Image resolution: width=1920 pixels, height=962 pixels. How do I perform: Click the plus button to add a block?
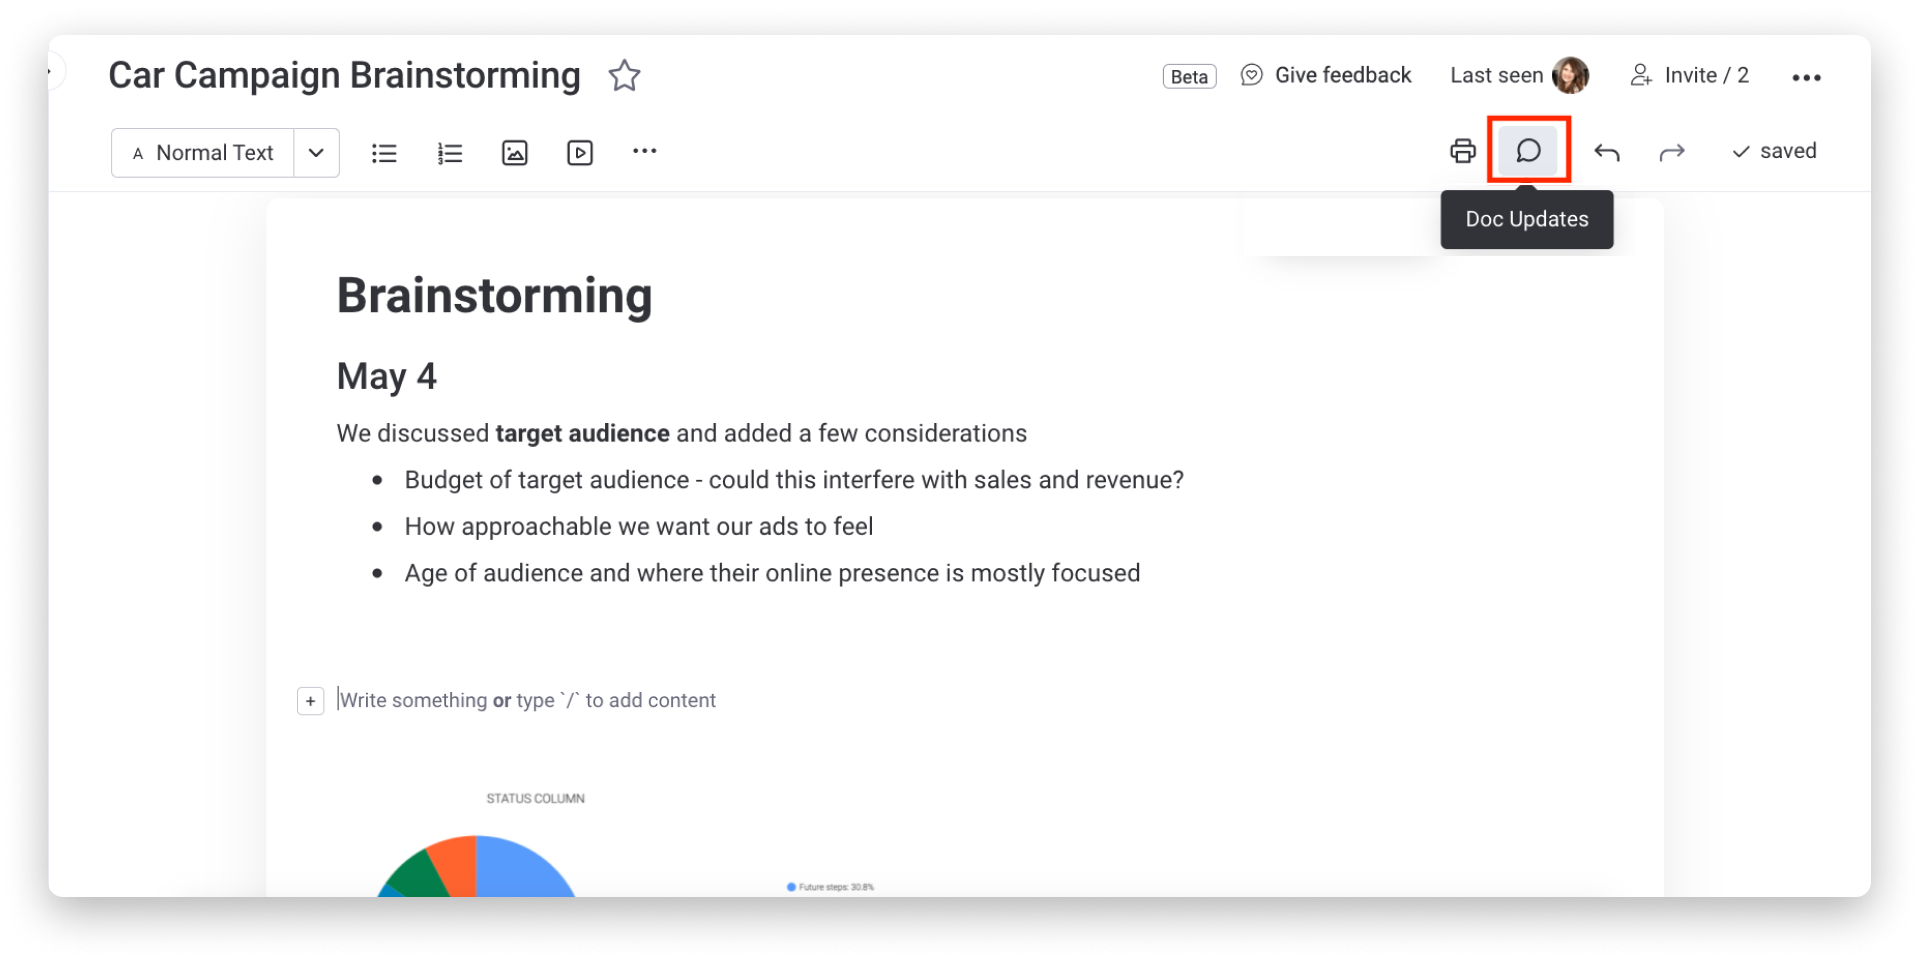click(x=311, y=701)
